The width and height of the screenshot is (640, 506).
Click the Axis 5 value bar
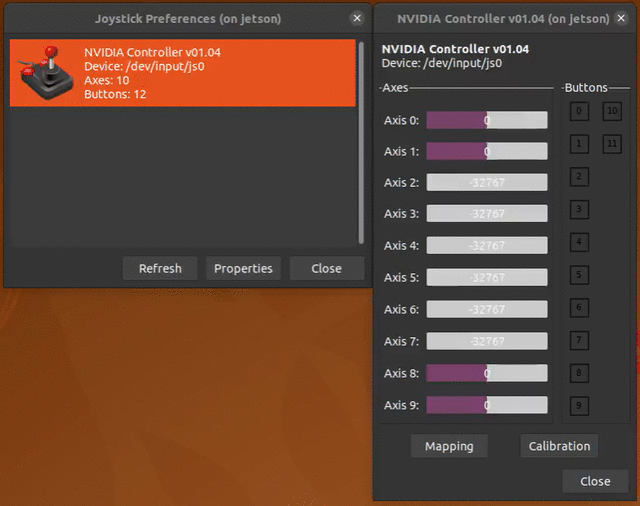click(x=487, y=277)
